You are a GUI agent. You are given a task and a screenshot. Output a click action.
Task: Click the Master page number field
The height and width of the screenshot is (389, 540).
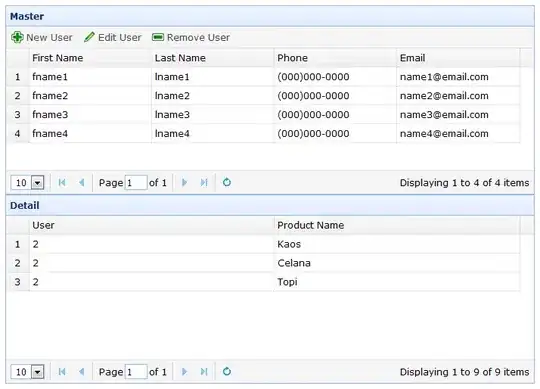coord(136,183)
